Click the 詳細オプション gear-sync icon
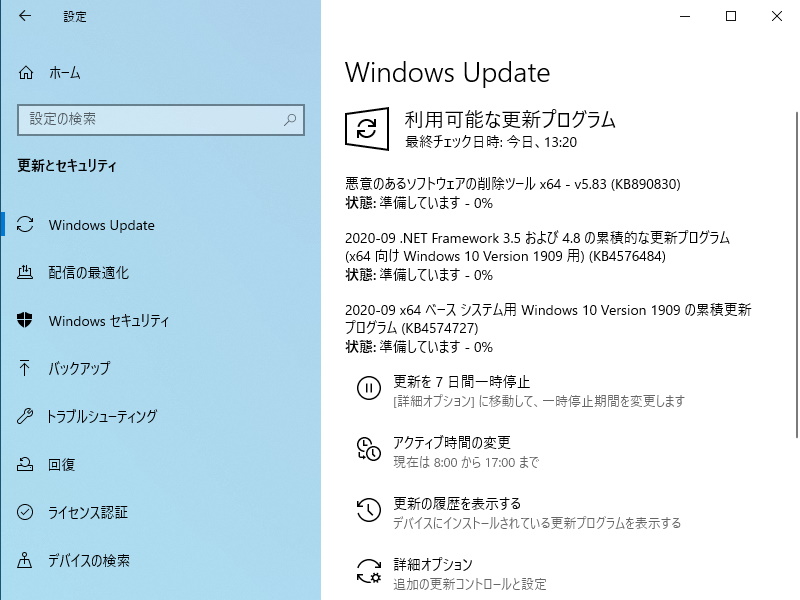Image resolution: width=800 pixels, height=600 pixels. 368,571
